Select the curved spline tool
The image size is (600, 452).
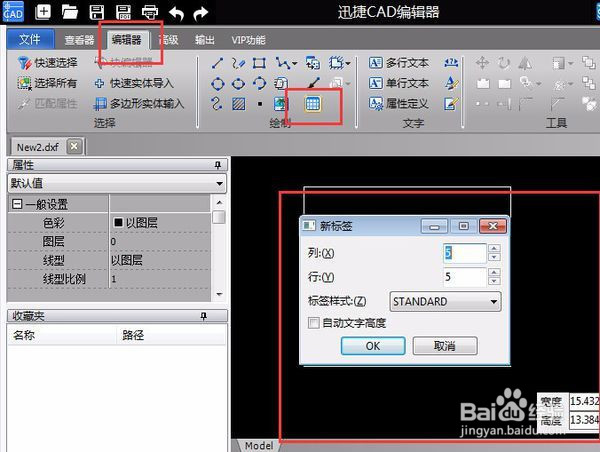coord(217,103)
